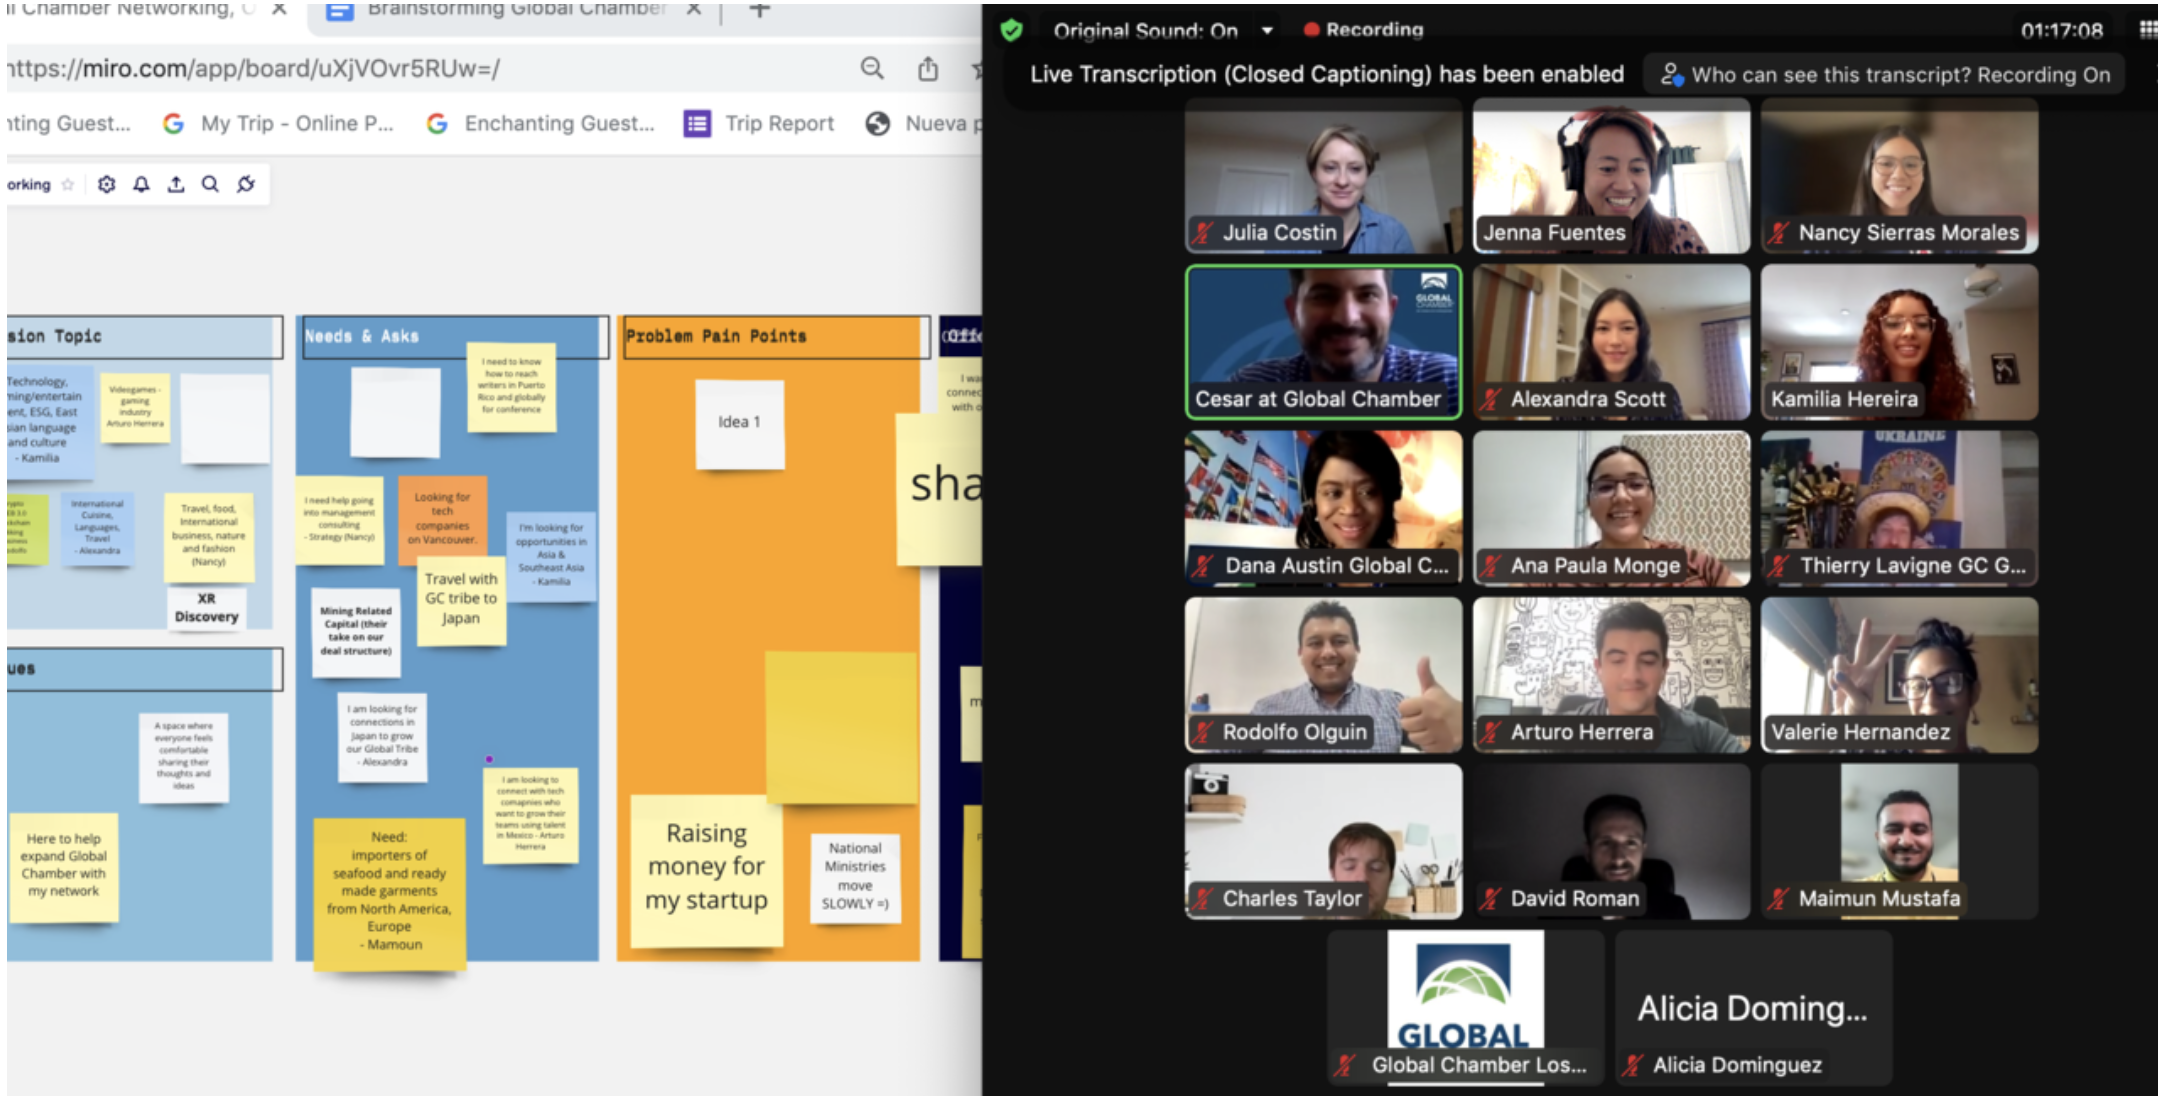Open a new browser tab
The width and height of the screenshot is (2158, 1096).
pos(760,10)
